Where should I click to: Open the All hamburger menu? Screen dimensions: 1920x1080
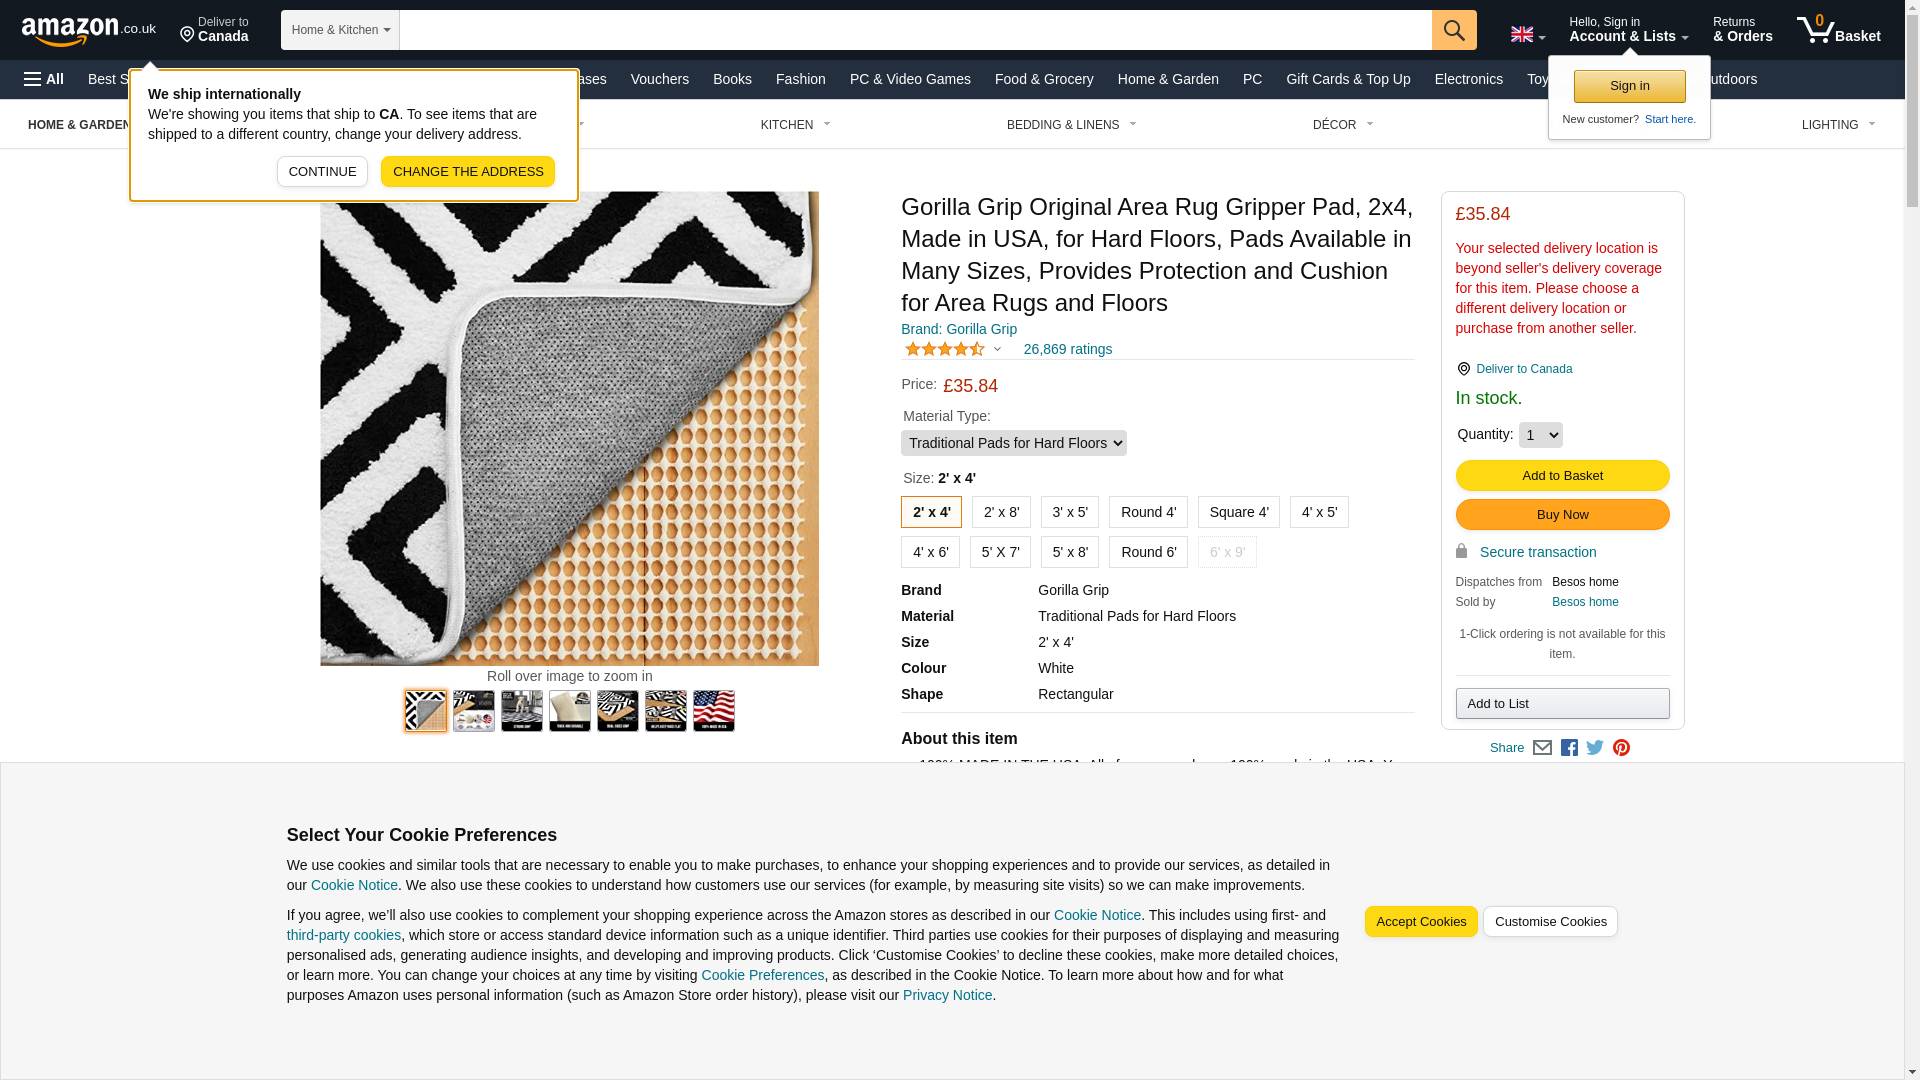tap(44, 79)
